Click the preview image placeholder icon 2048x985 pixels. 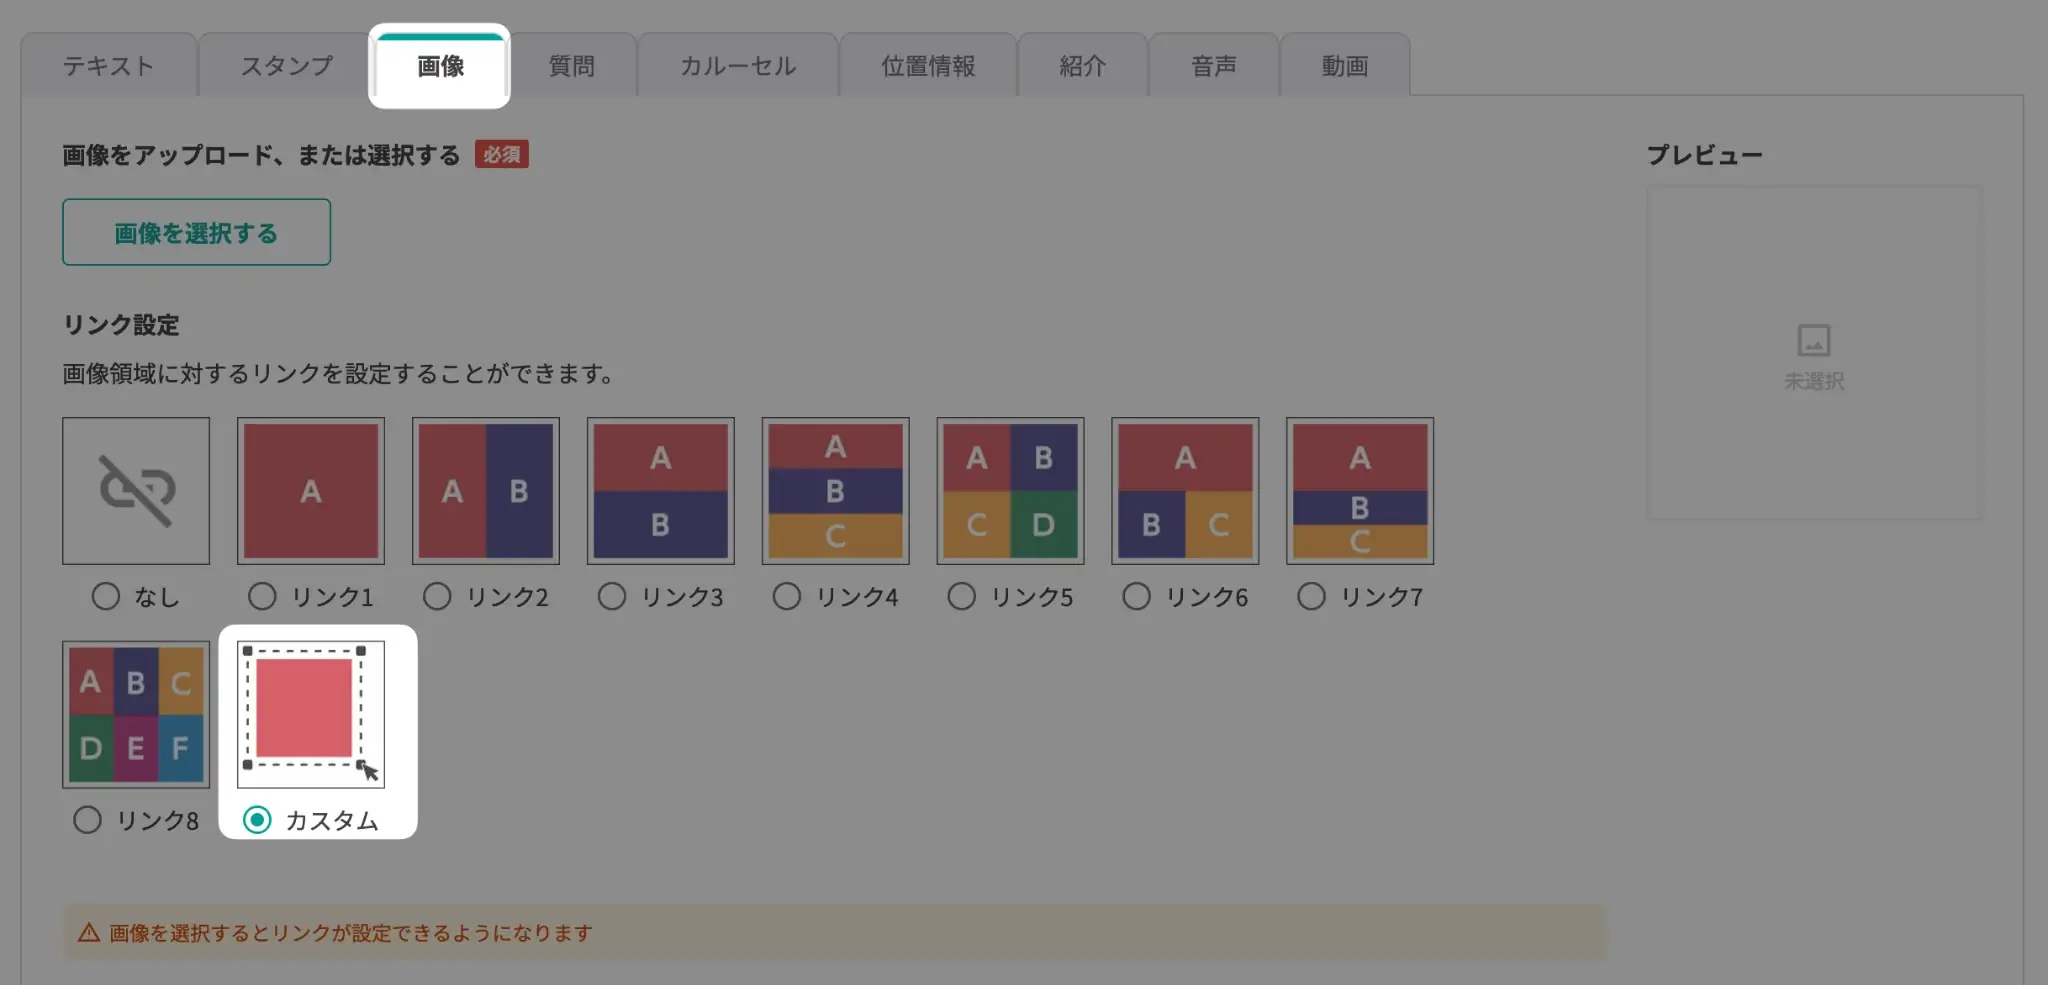(x=1814, y=341)
